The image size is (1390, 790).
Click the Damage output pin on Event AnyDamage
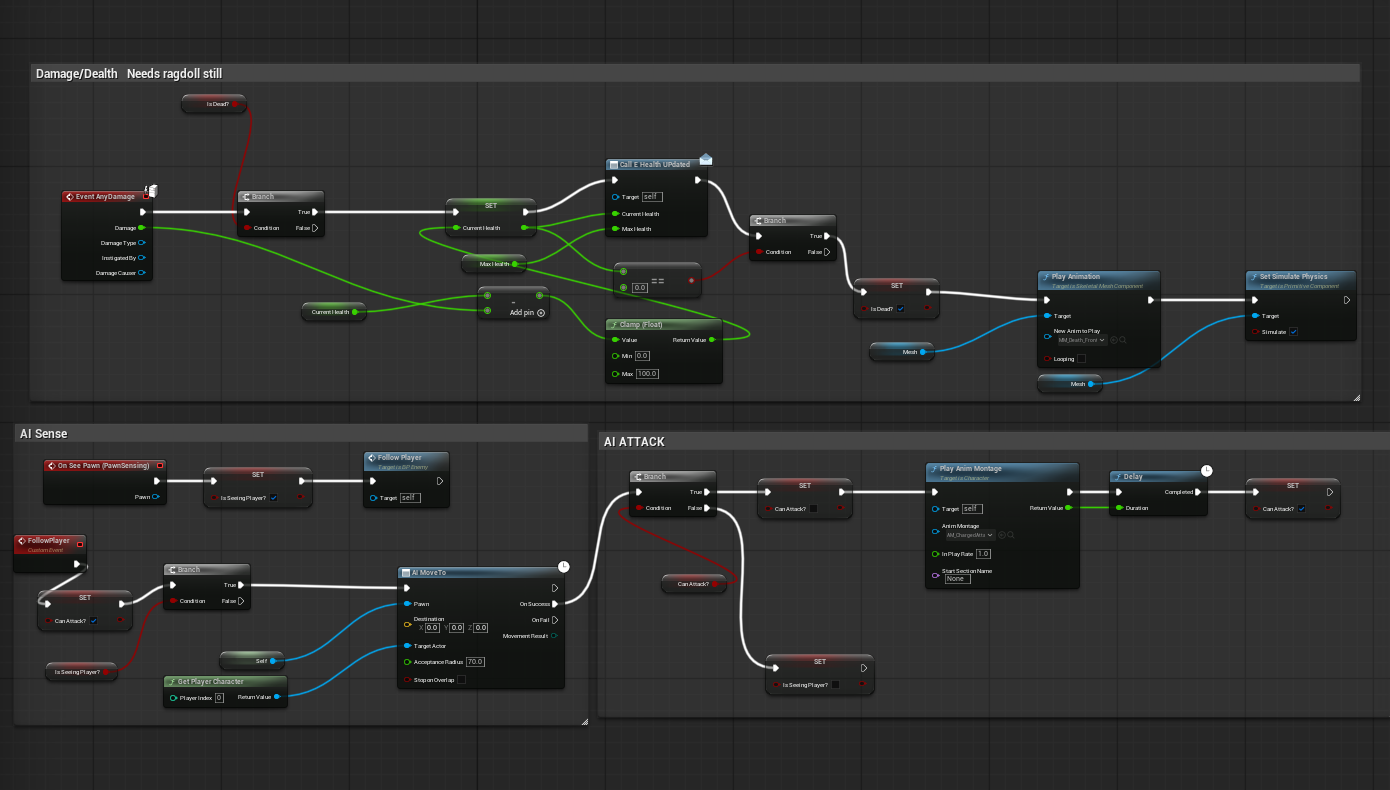click(x=142, y=228)
